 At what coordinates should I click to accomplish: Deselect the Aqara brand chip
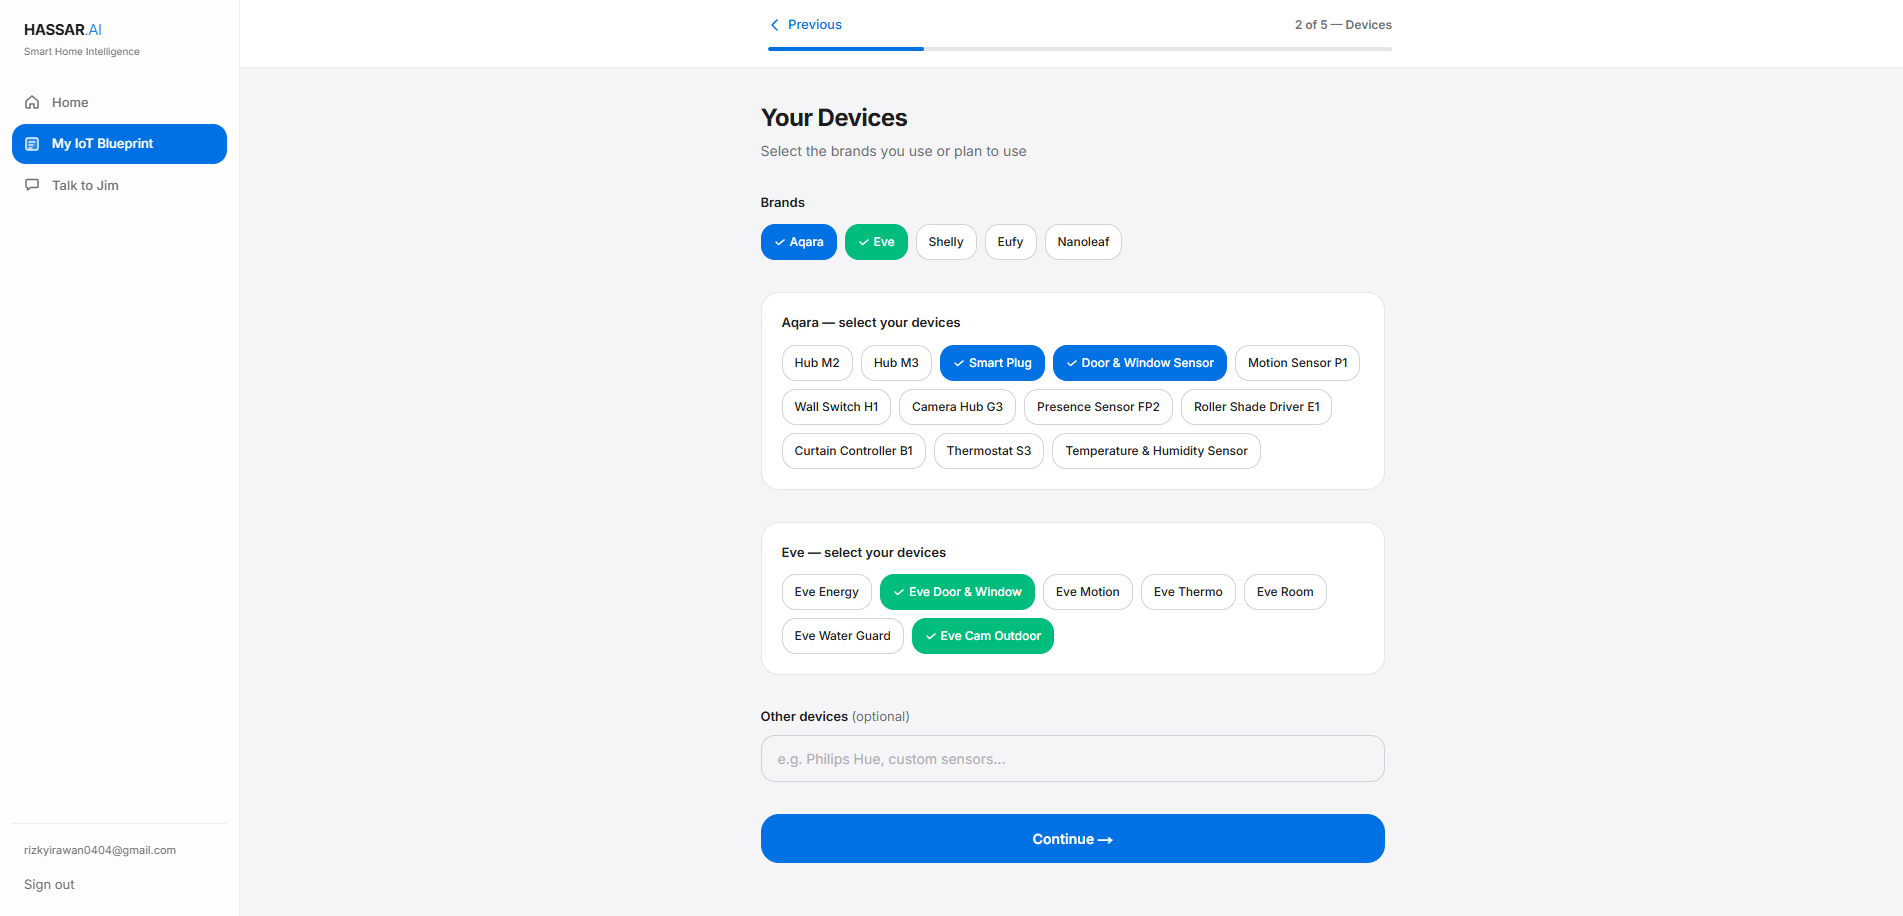coord(798,242)
